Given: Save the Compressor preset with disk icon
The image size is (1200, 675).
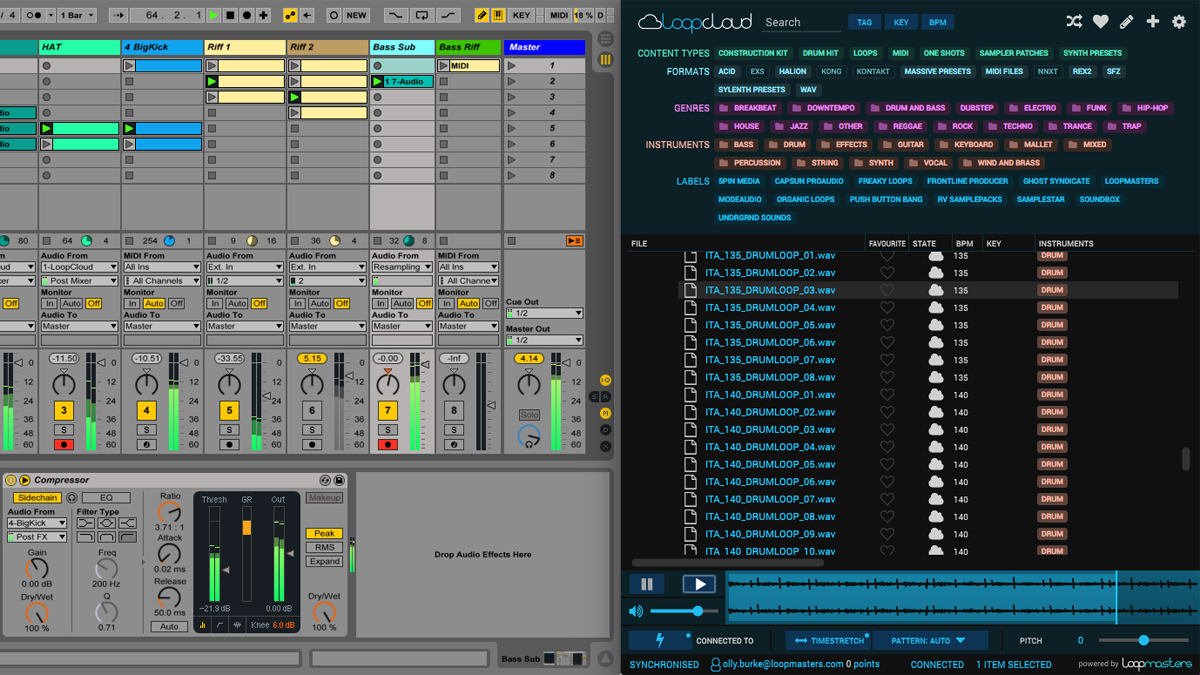Looking at the screenshot, I should (x=339, y=480).
